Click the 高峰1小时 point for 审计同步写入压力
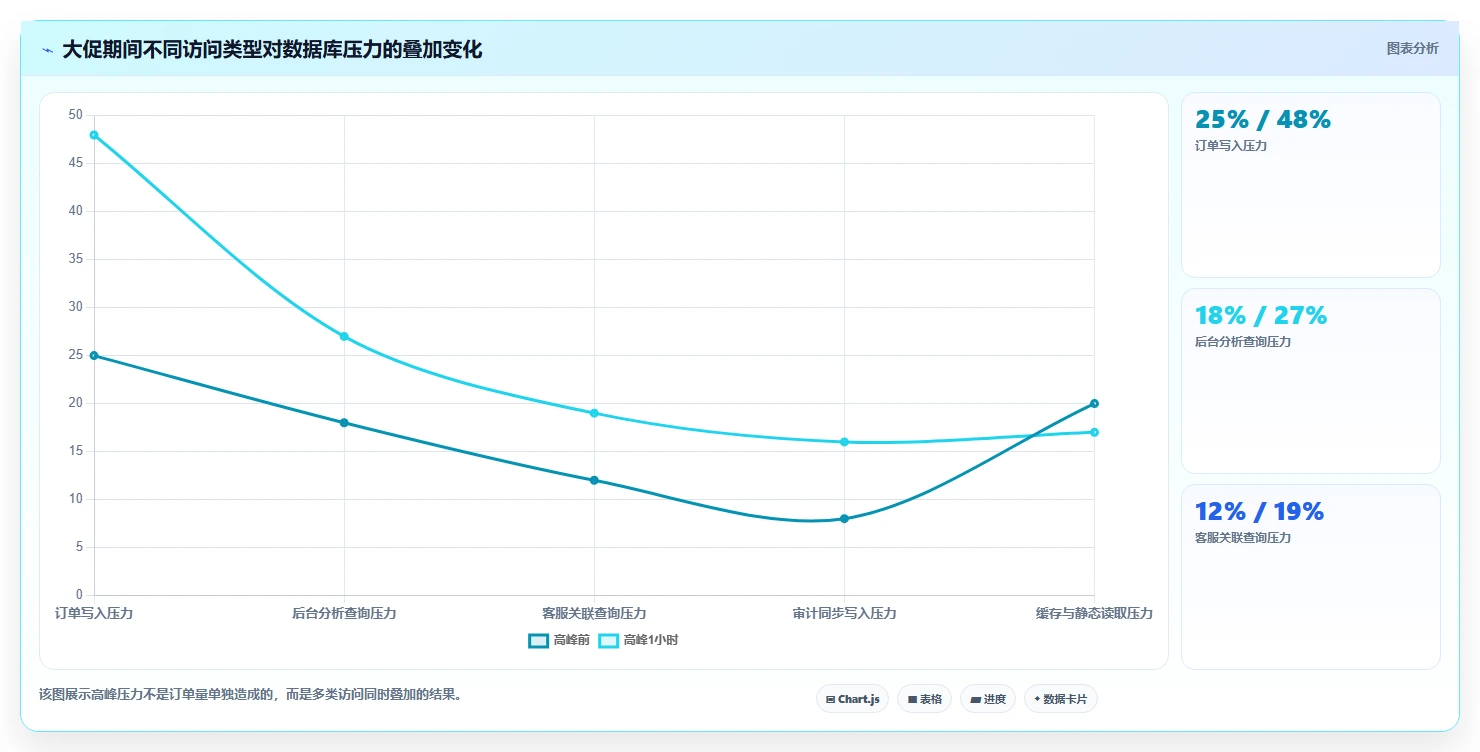 [x=844, y=442]
